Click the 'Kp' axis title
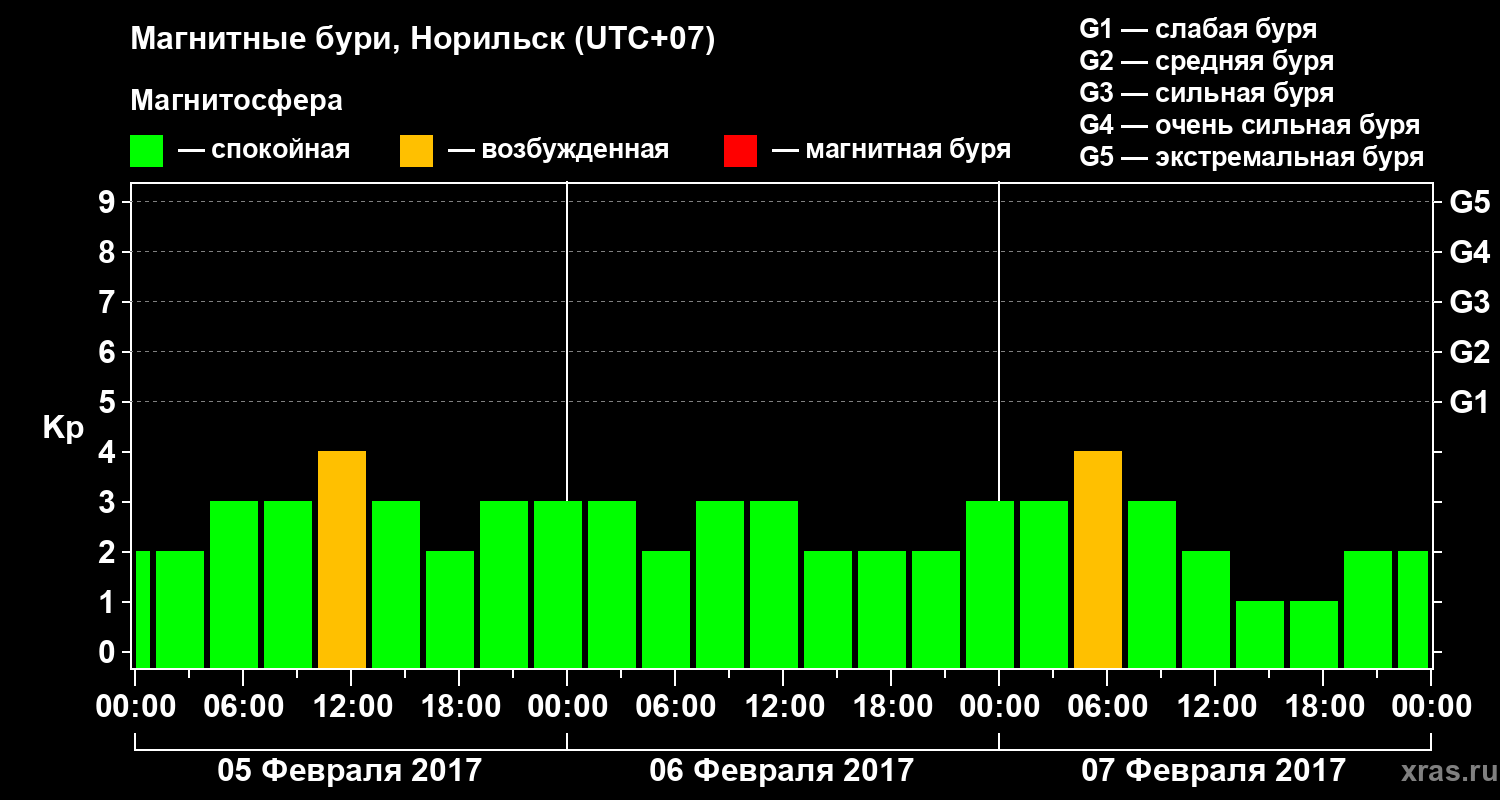 (x=63, y=428)
